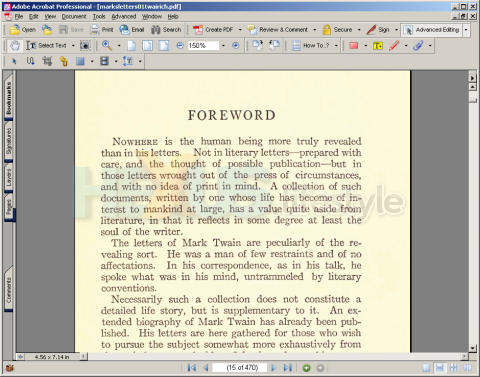Click the Email toolbar button
The image size is (480, 377).
(132, 30)
